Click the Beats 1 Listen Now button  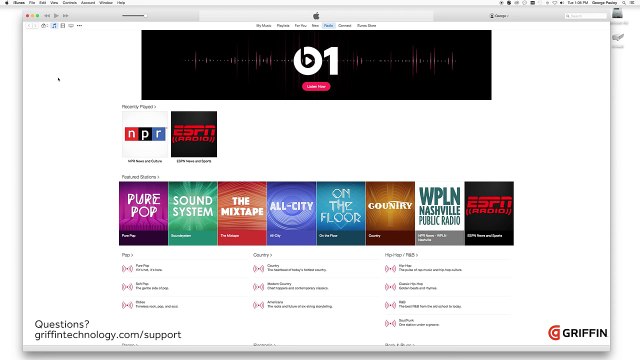pyautogui.click(x=316, y=87)
